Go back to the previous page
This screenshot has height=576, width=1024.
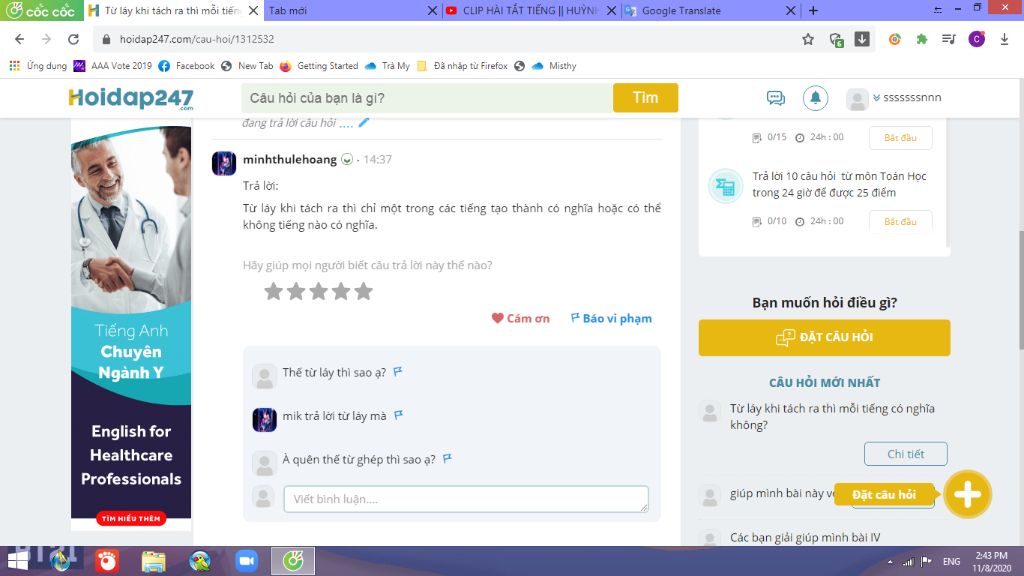[x=20, y=39]
